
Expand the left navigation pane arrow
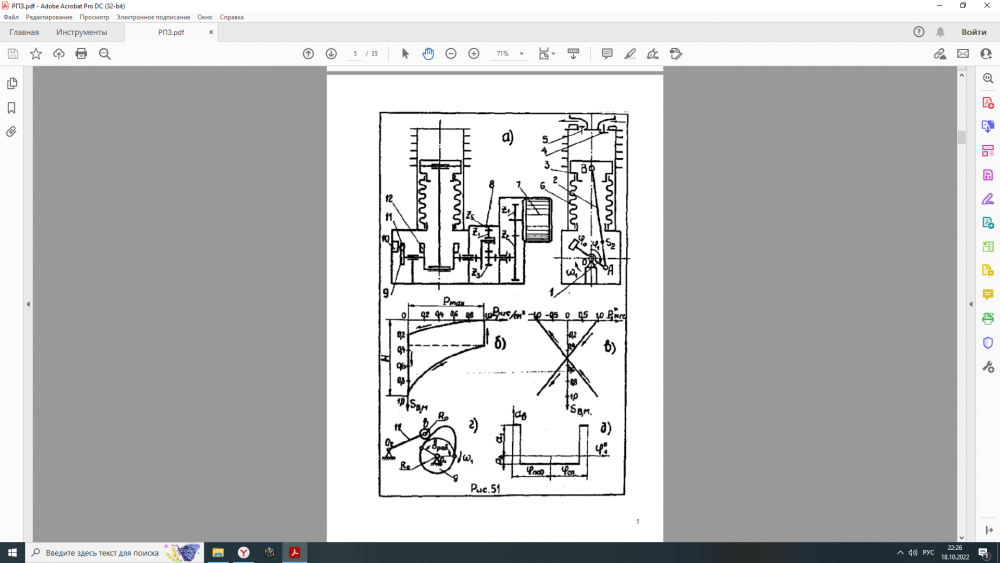pos(28,304)
